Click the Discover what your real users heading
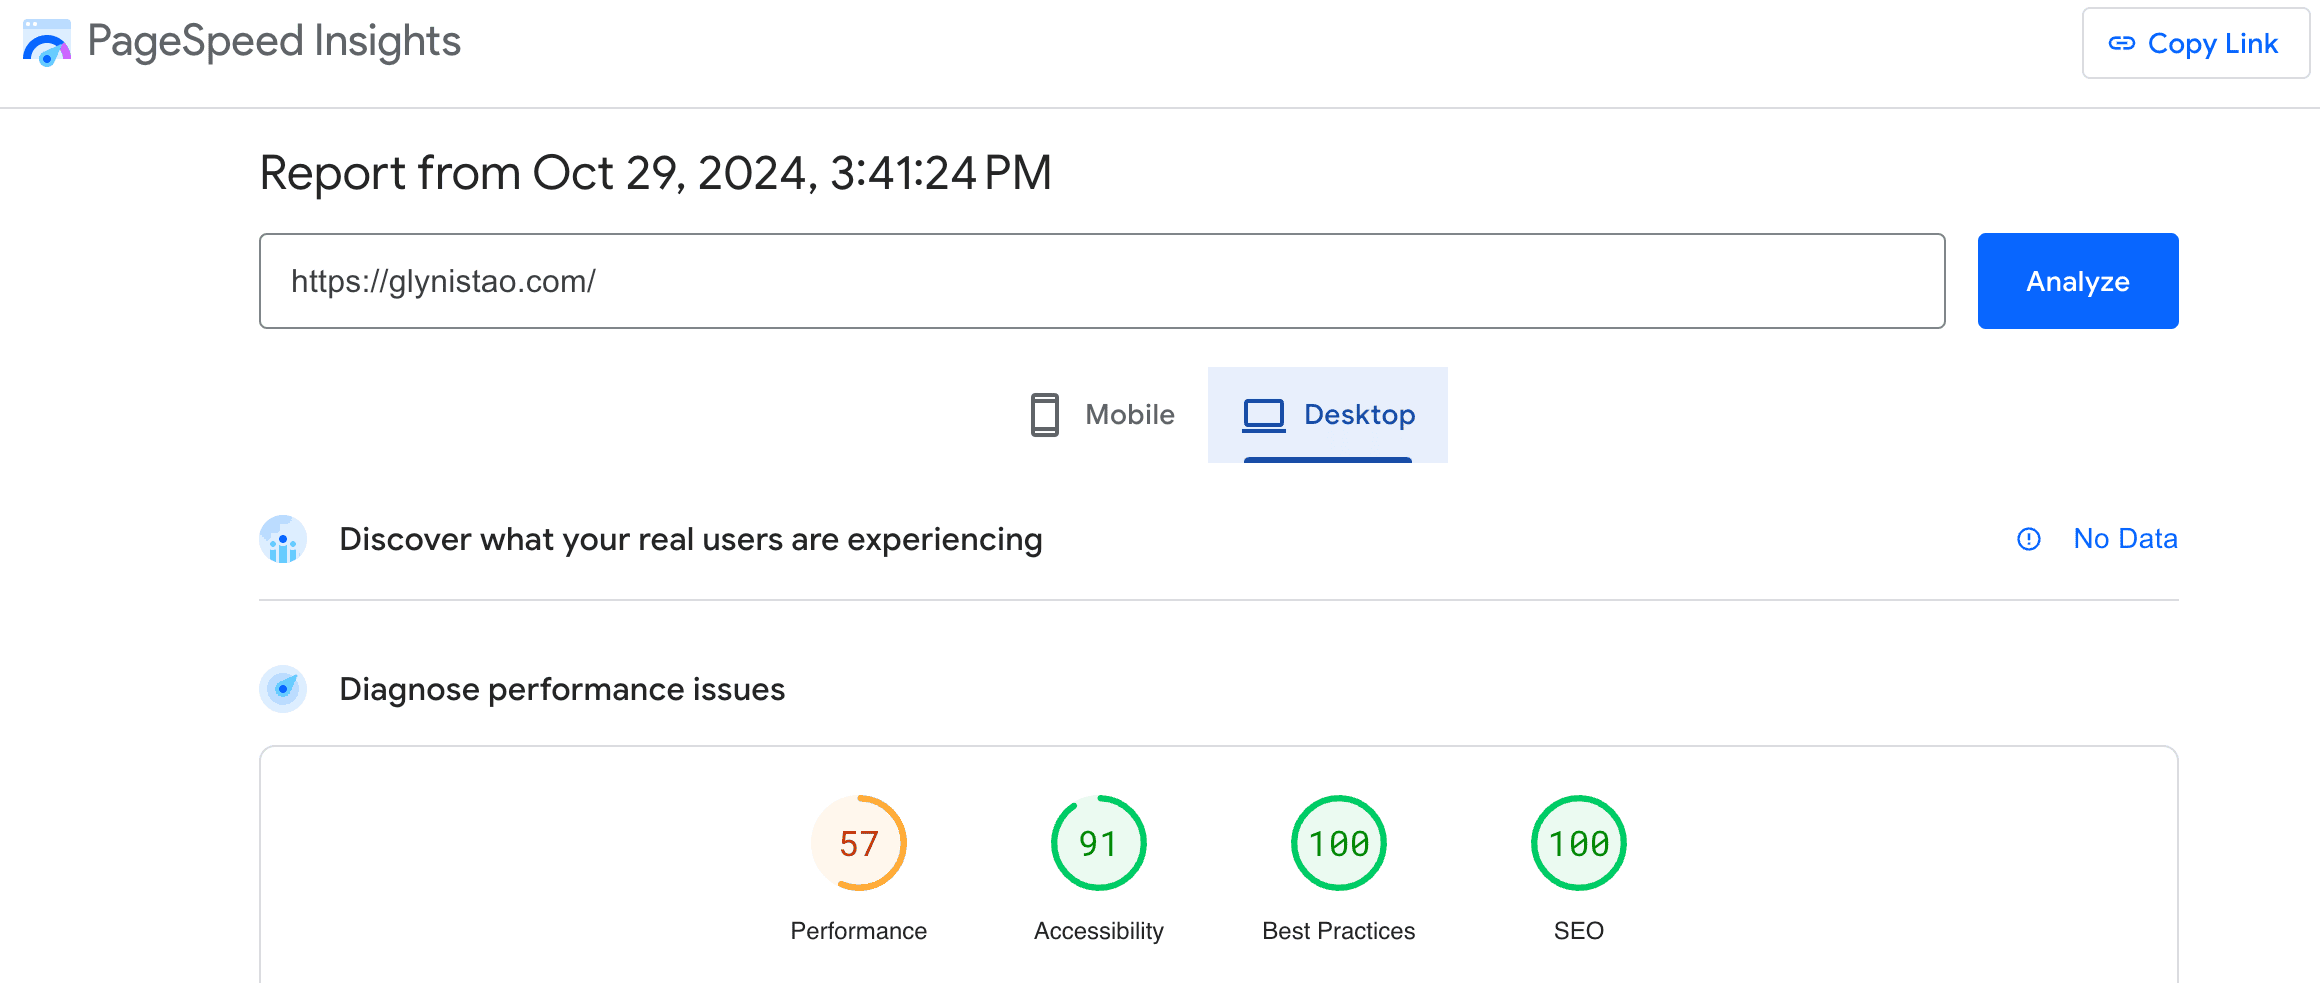This screenshot has width=2320, height=983. click(691, 539)
